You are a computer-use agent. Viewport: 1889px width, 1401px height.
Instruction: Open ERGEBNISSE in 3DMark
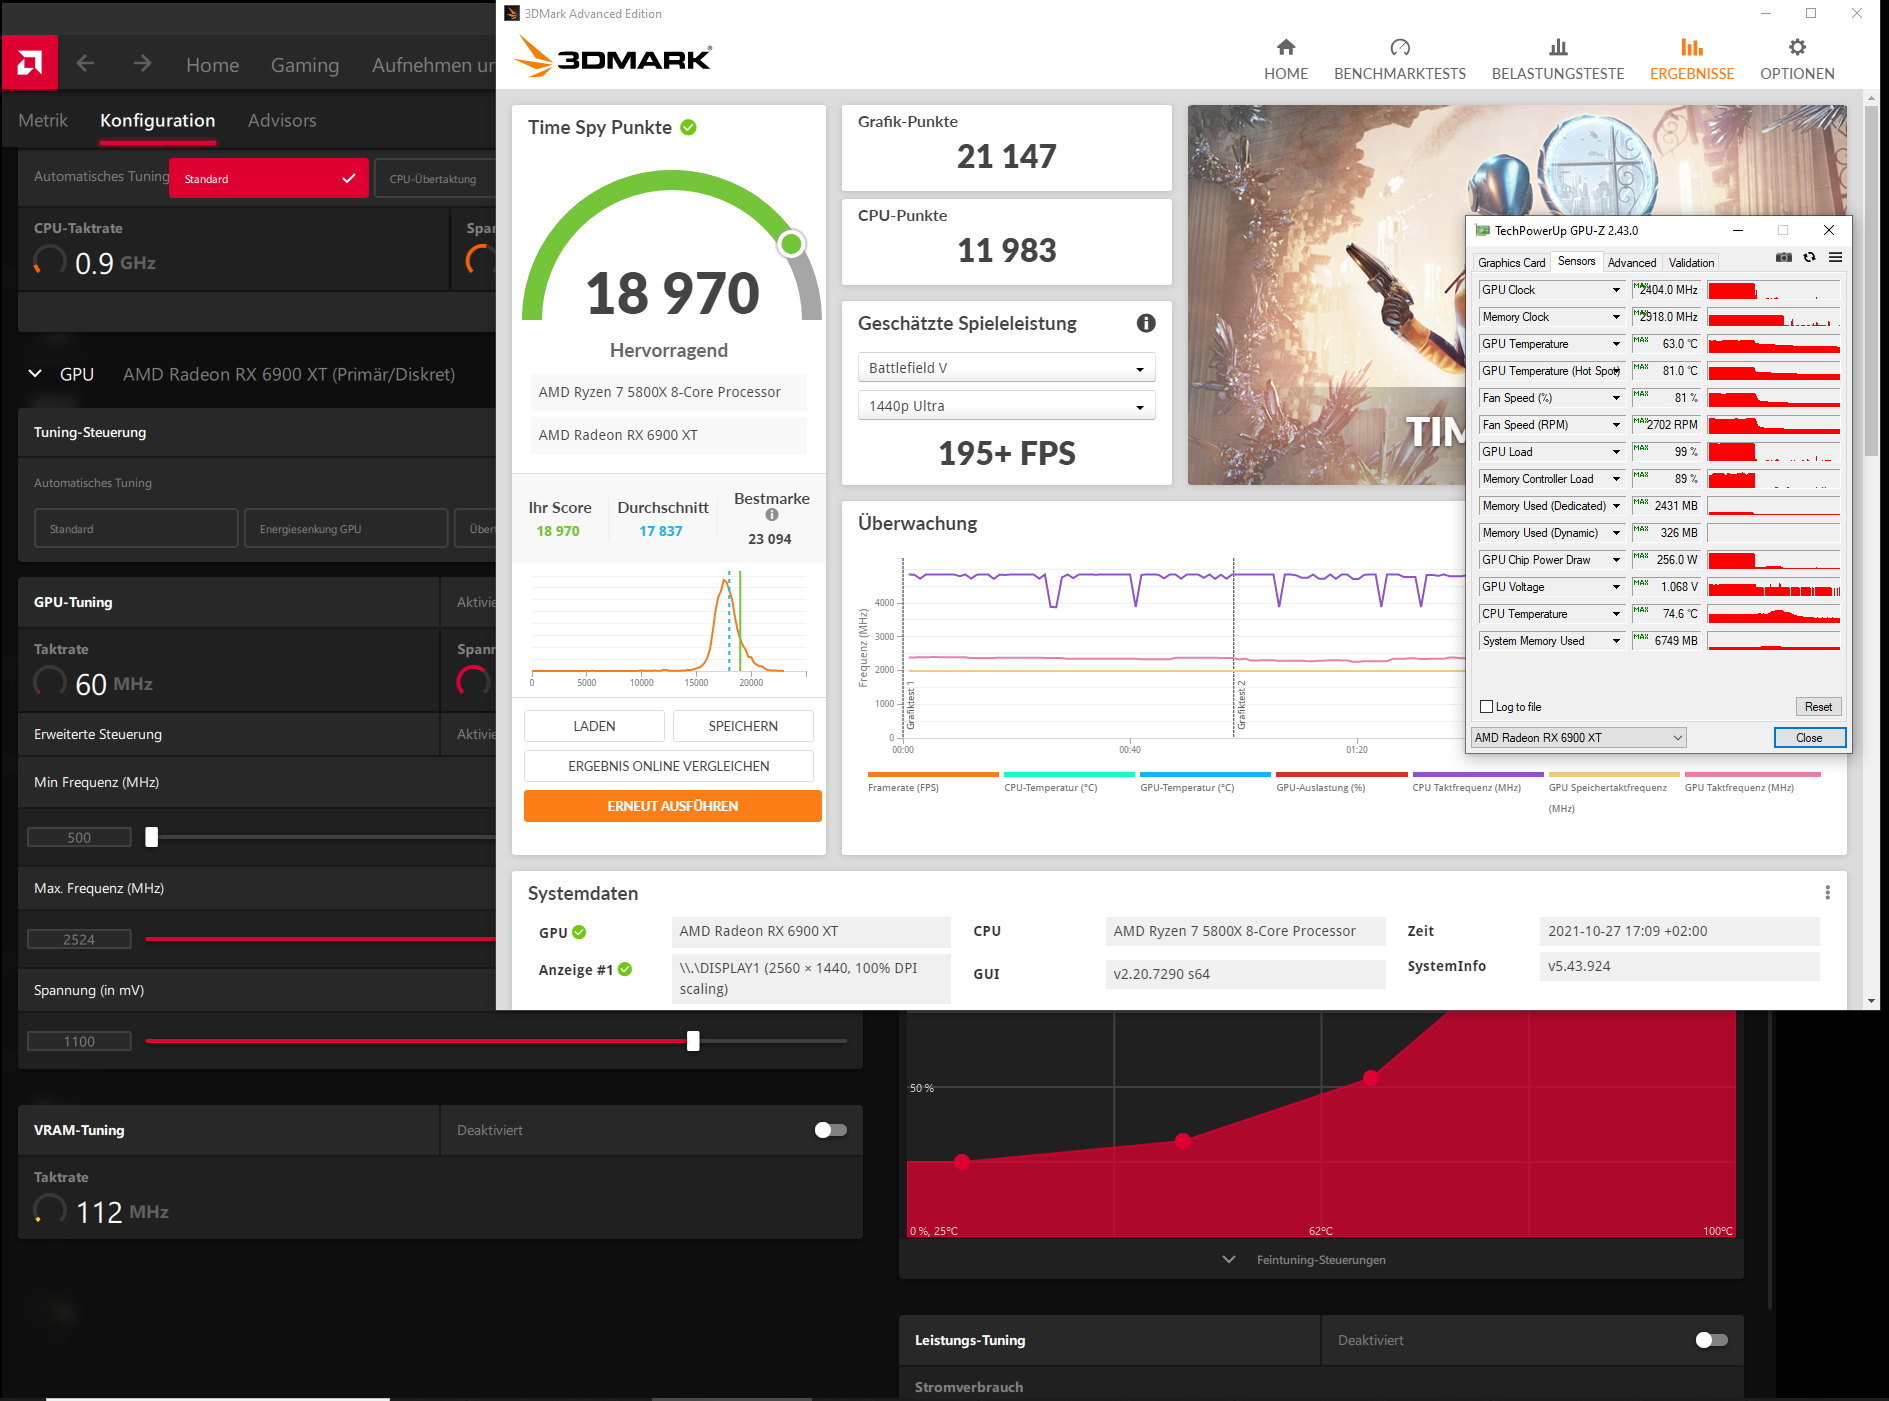coord(1692,59)
